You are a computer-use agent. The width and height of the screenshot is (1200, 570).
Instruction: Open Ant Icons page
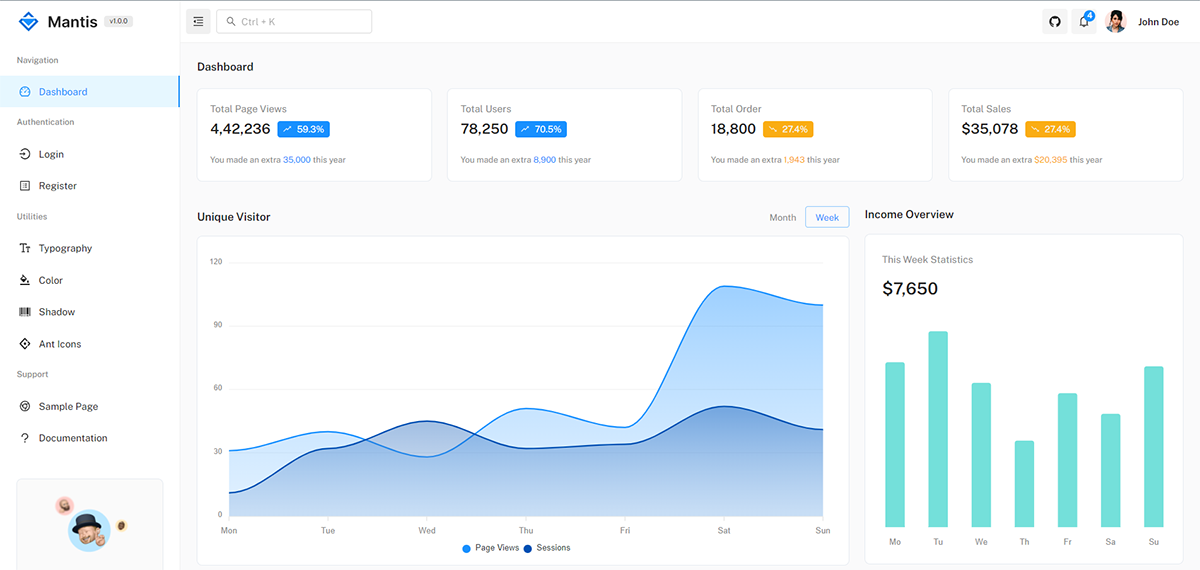[x=90, y=344]
